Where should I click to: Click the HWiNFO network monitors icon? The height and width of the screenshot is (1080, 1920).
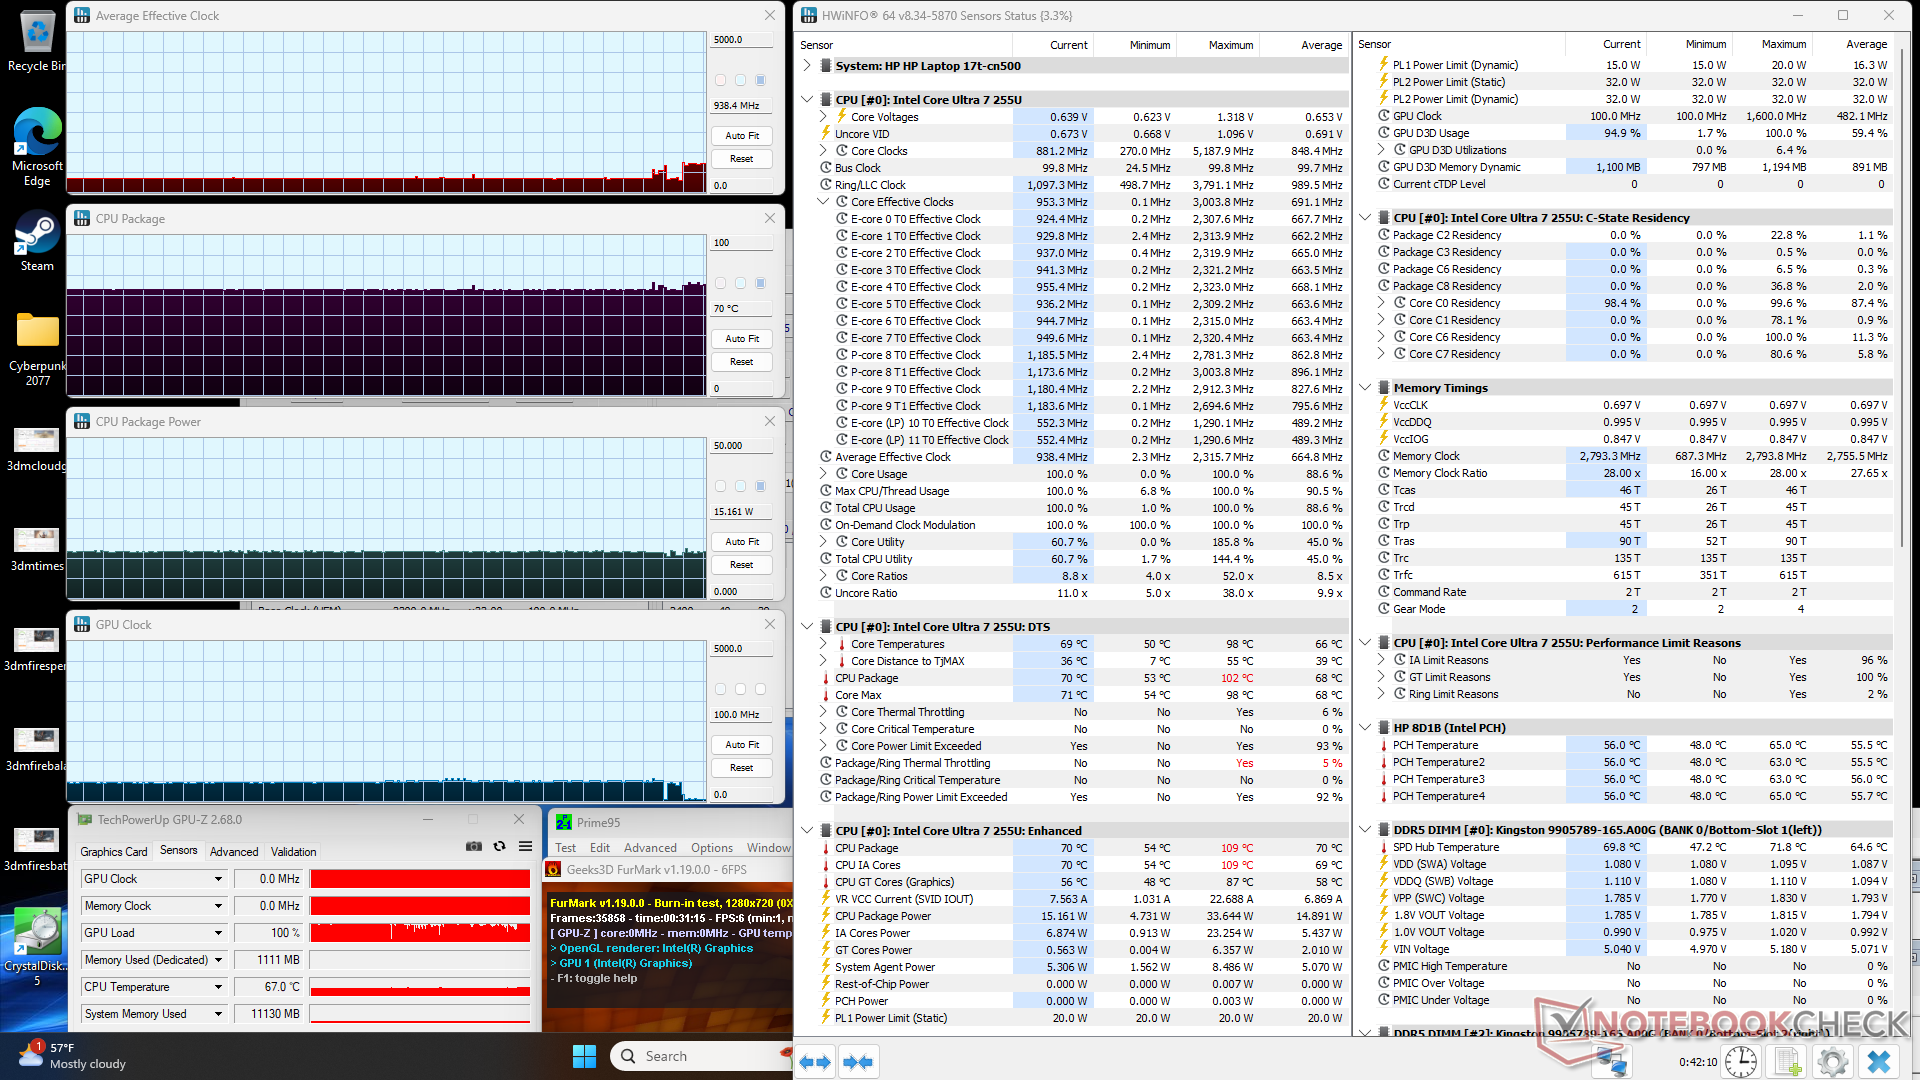point(1611,1062)
